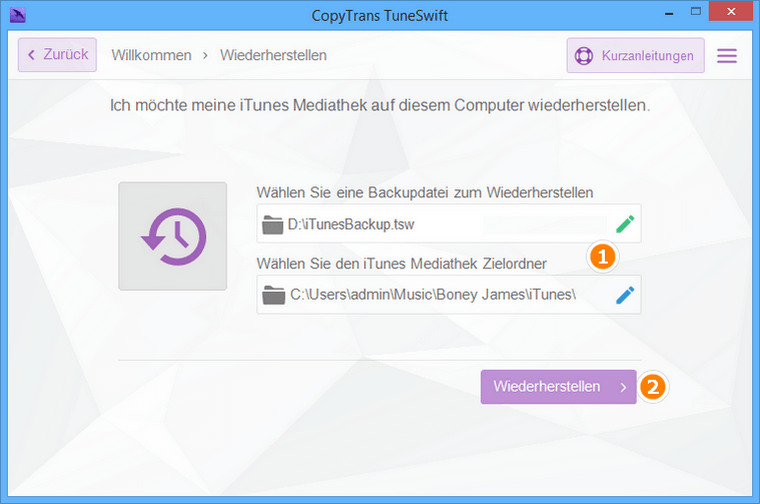
Task: Close the TuneSwift window
Action: click(731, 11)
